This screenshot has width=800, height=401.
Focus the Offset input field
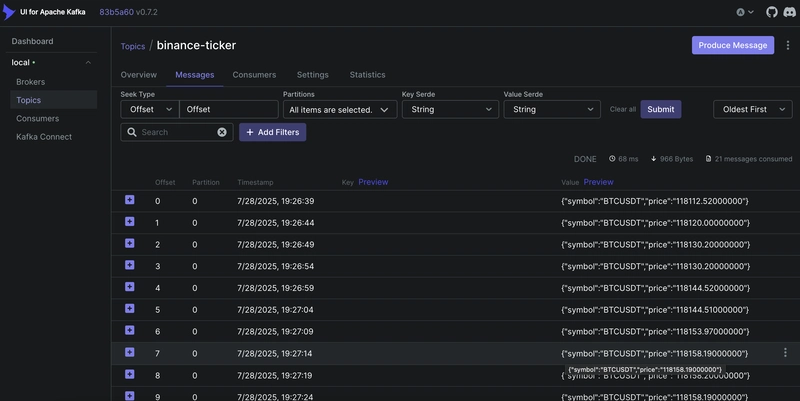pyautogui.click(x=229, y=109)
